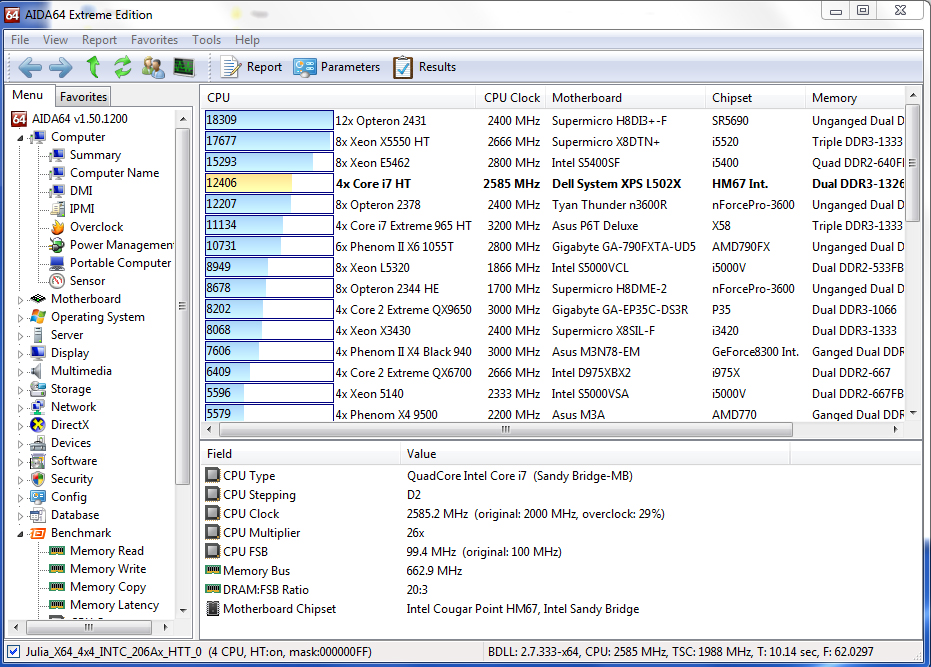
Task: Collapse the Computer tree node
Action: point(20,138)
